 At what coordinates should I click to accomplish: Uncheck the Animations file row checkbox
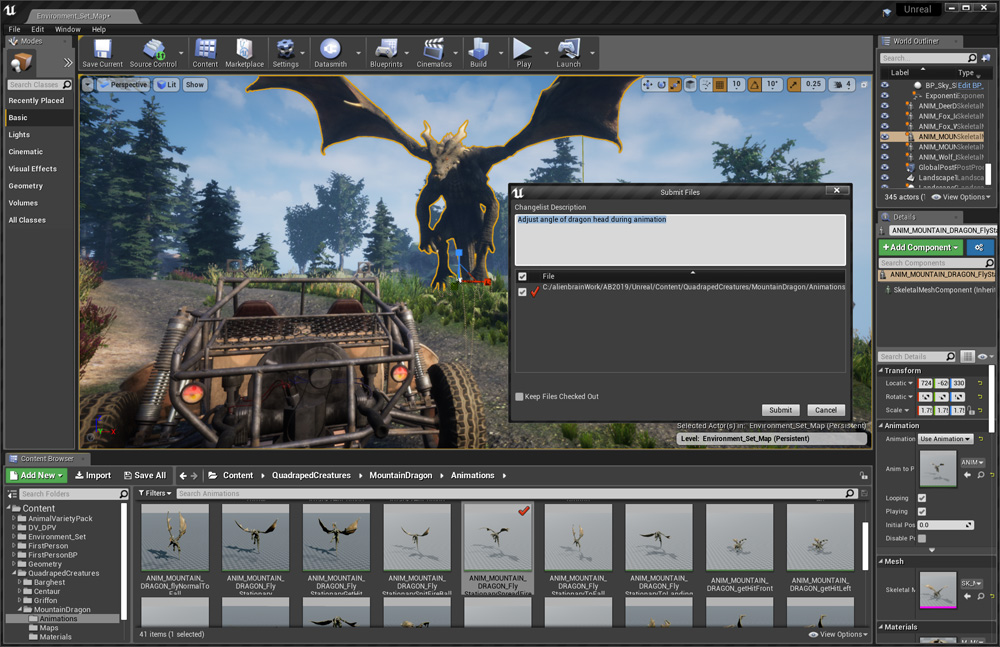pyautogui.click(x=522, y=292)
